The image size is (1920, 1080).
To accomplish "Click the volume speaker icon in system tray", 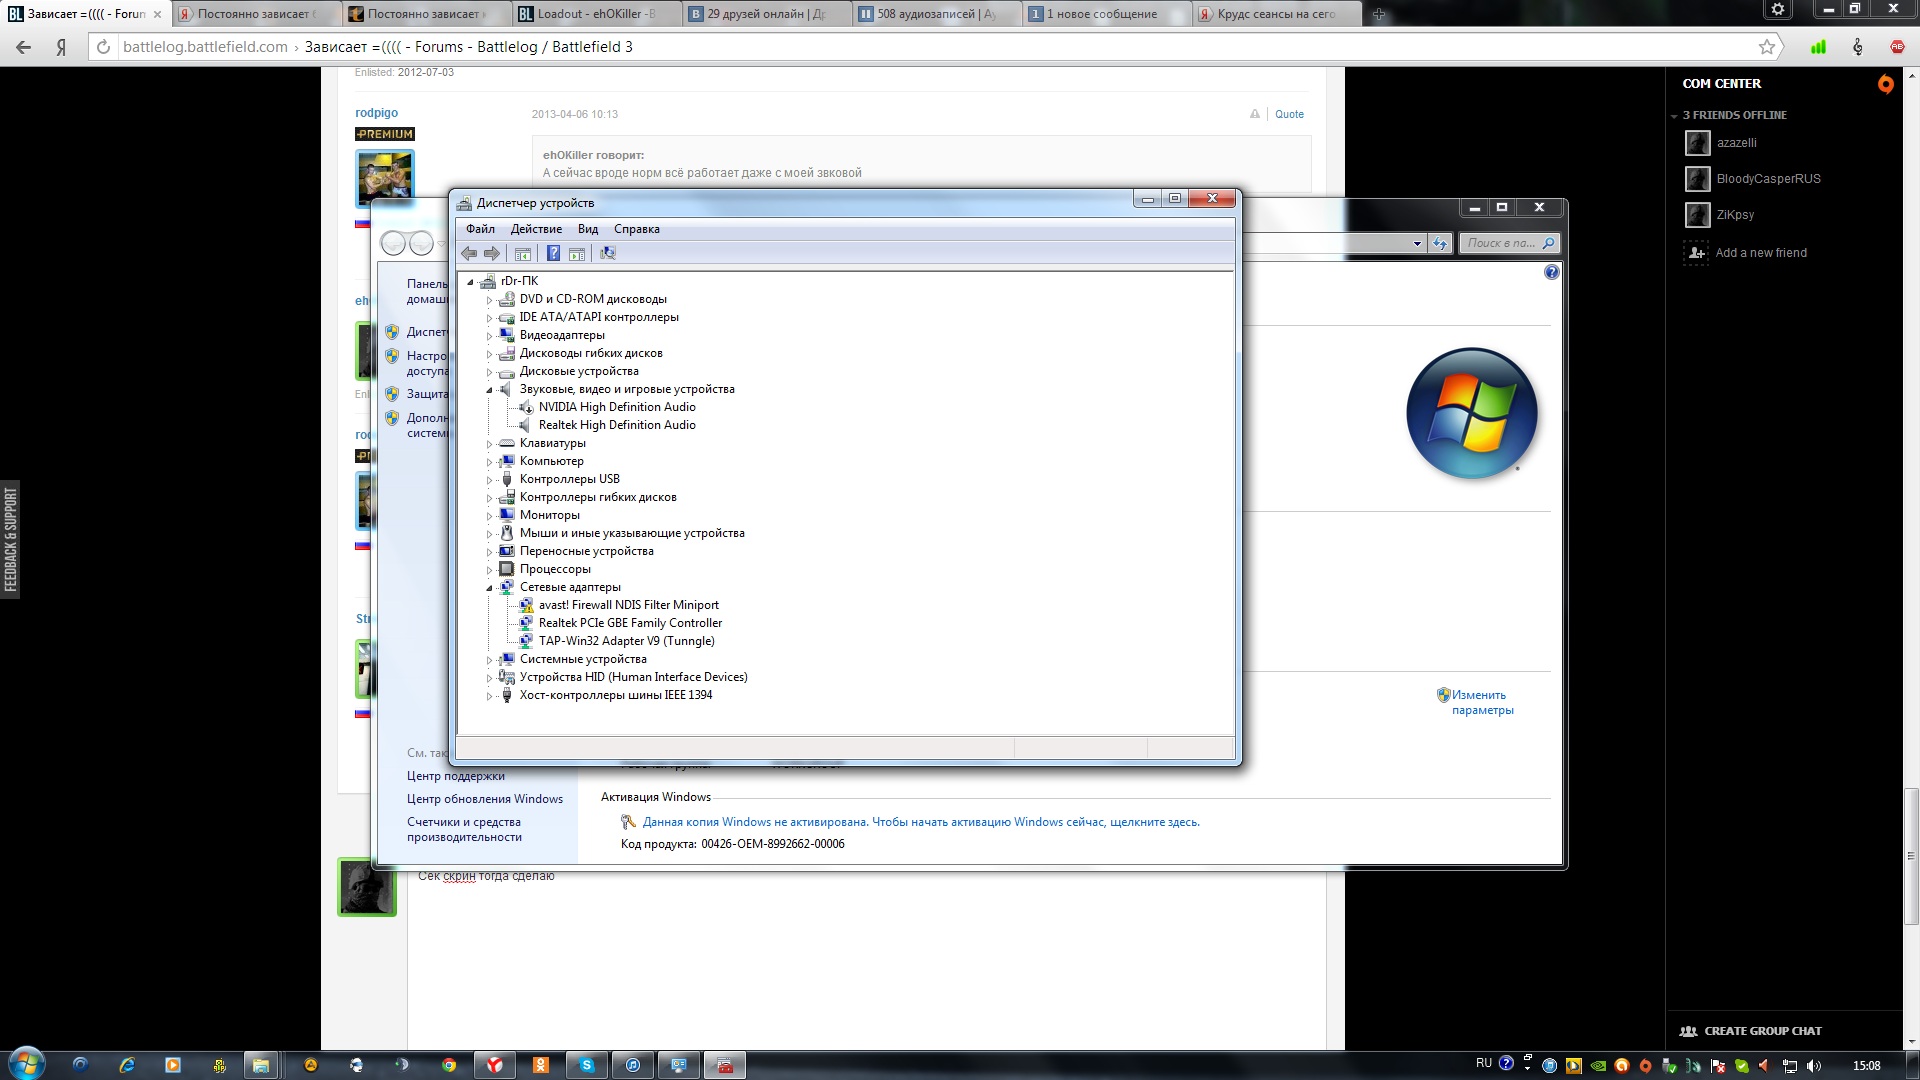I will pos(1815,1066).
